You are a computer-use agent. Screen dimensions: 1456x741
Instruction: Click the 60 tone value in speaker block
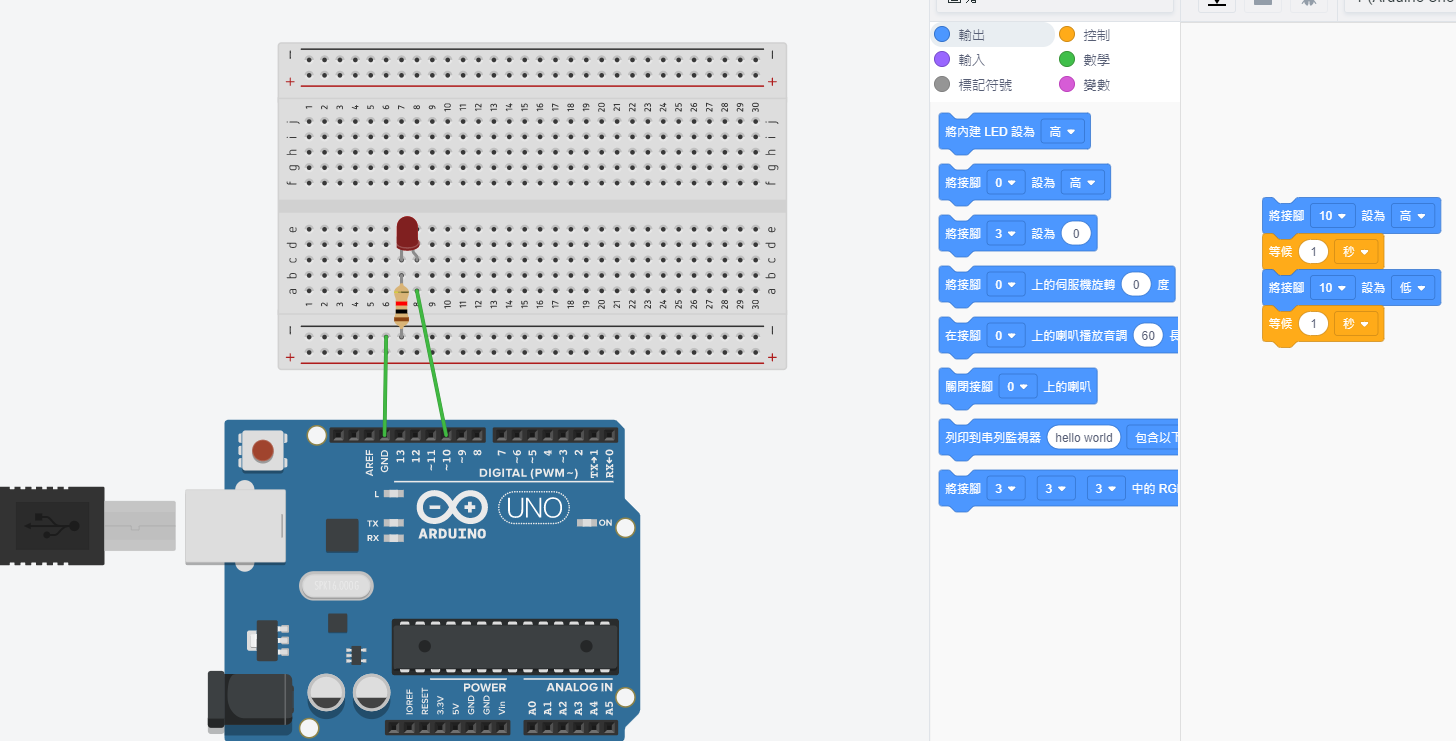pos(1148,336)
